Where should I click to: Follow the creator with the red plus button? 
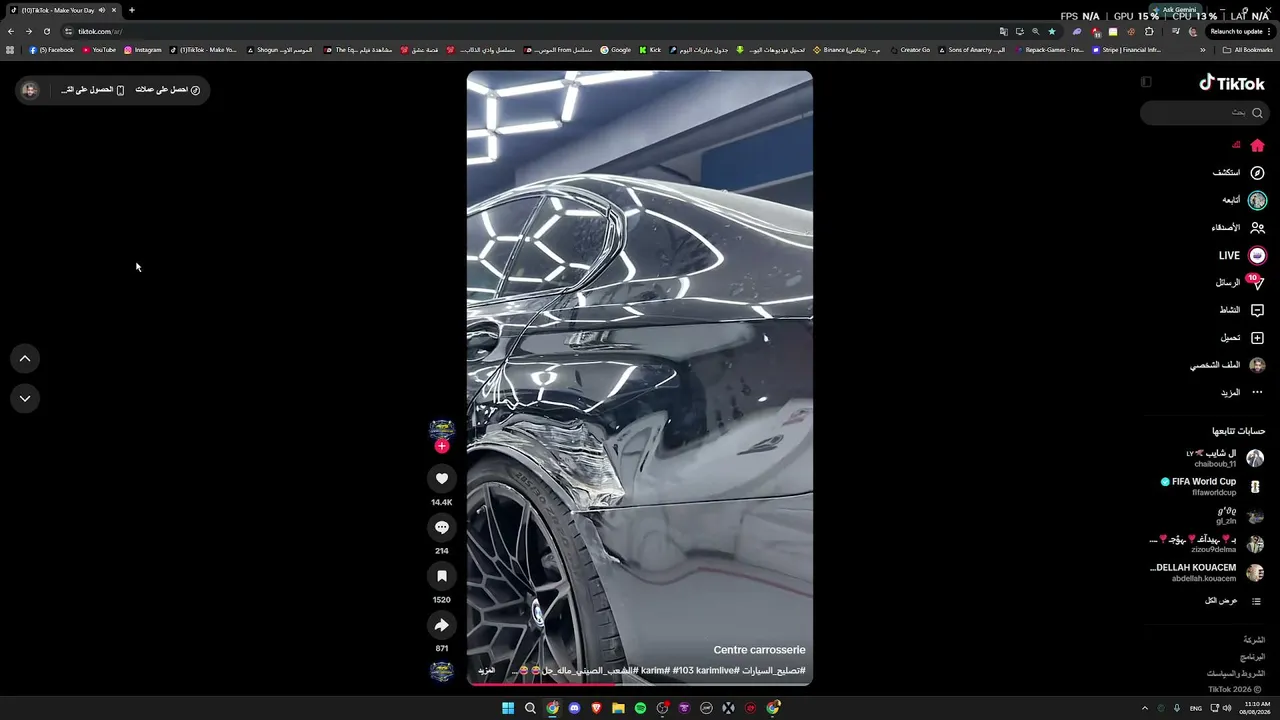point(442,446)
